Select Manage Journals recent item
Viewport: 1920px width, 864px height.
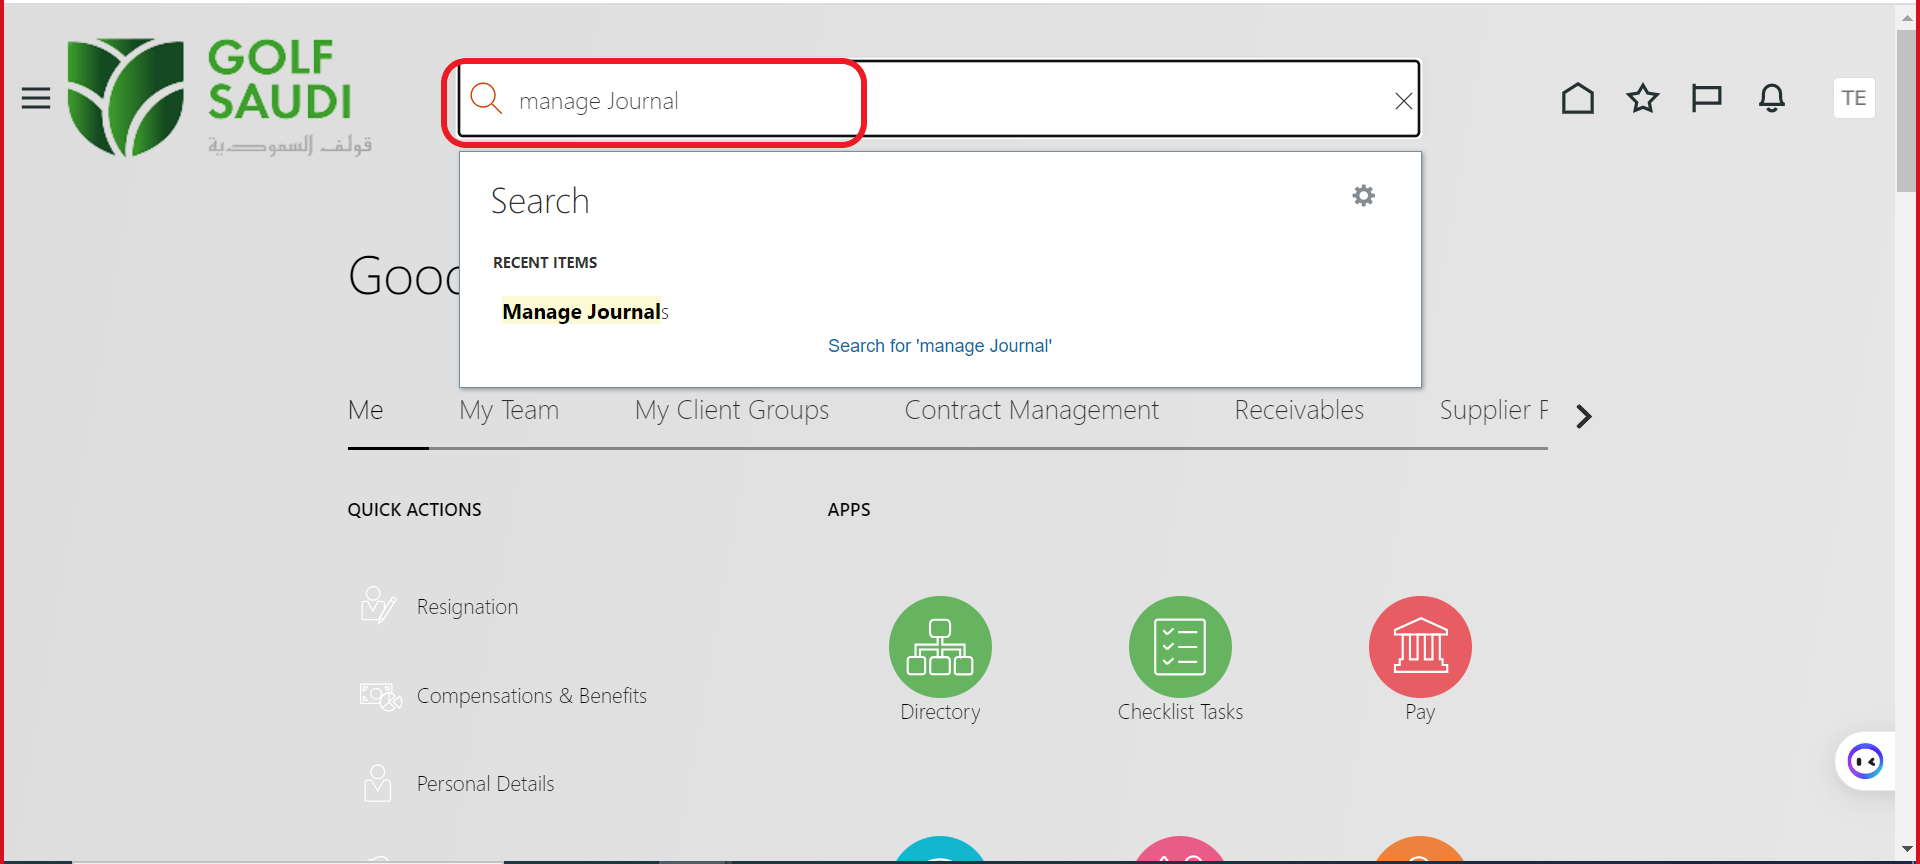(585, 312)
